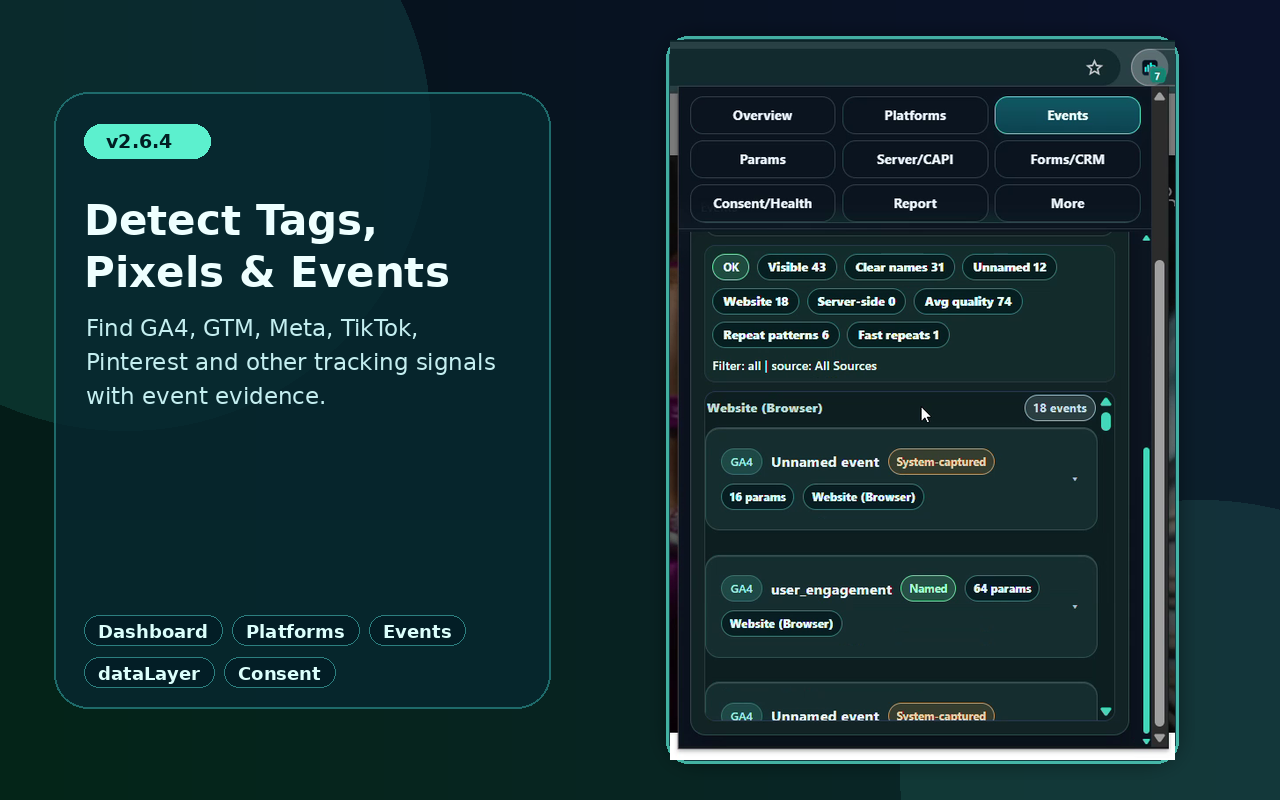
Task: Click the OK status chip
Action: pos(730,267)
